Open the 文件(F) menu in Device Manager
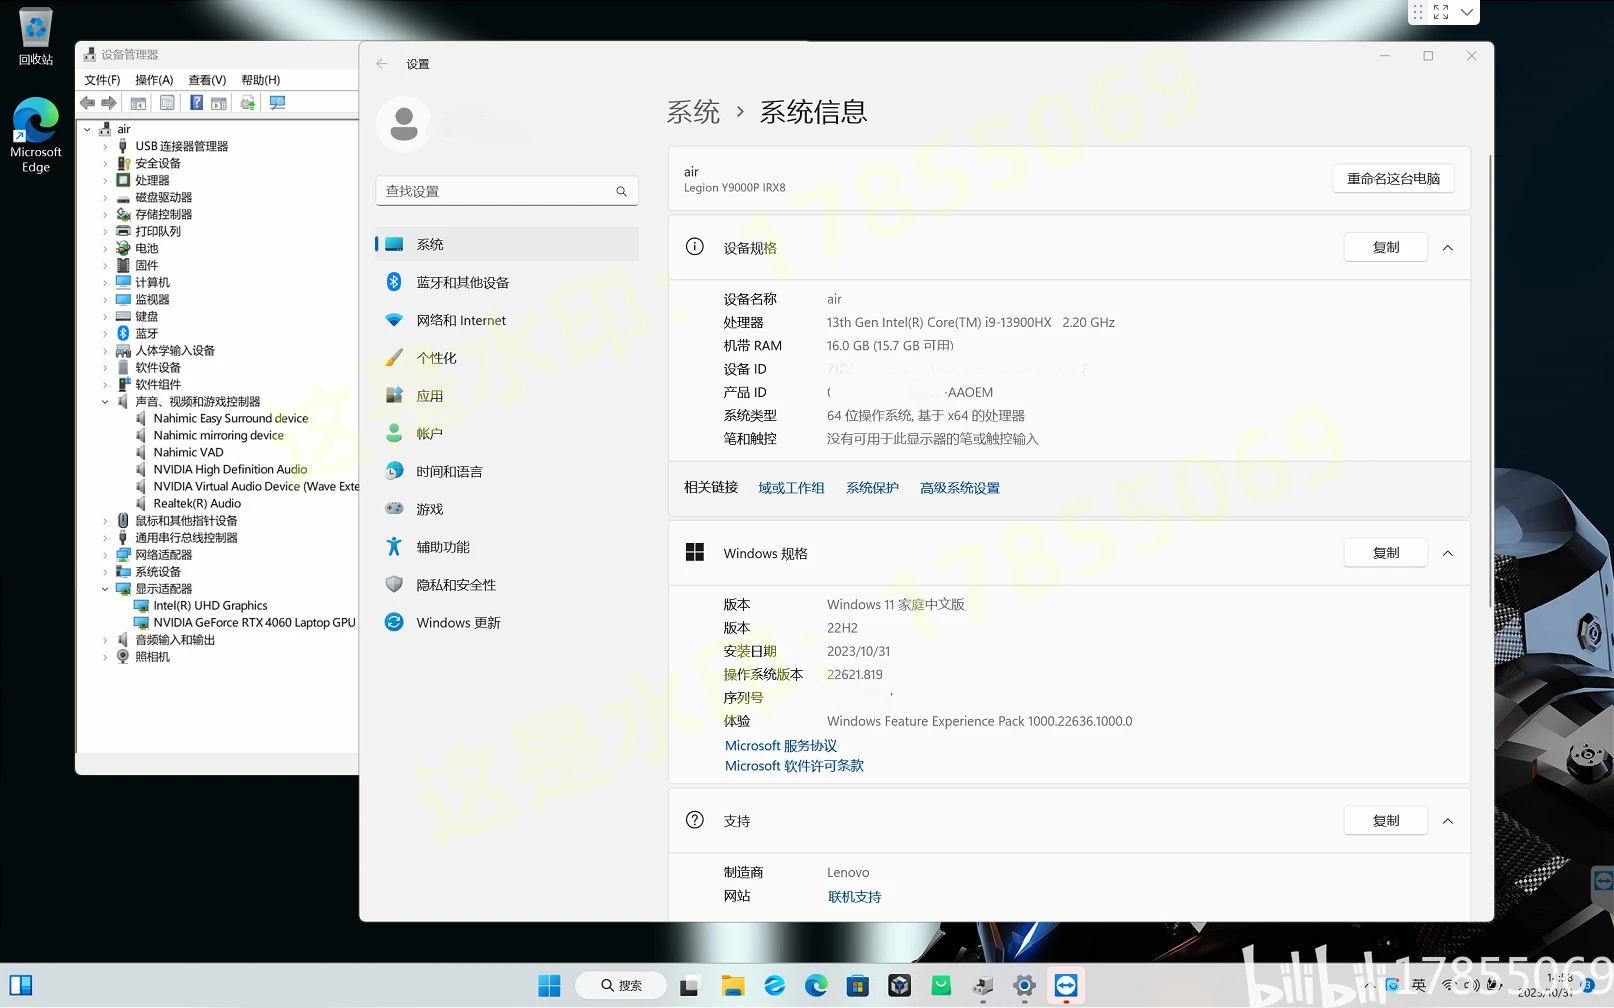This screenshot has height=1008, width=1614. coord(102,80)
